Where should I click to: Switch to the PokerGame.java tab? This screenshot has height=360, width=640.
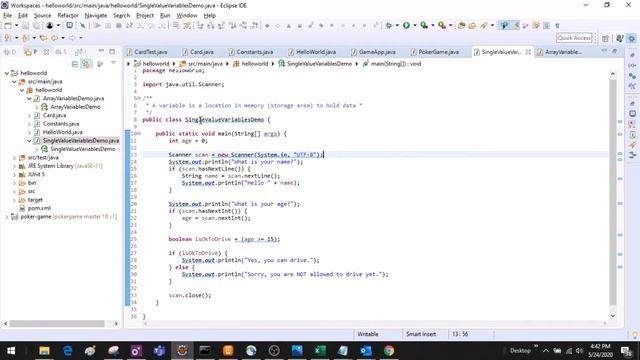pyautogui.click(x=438, y=52)
